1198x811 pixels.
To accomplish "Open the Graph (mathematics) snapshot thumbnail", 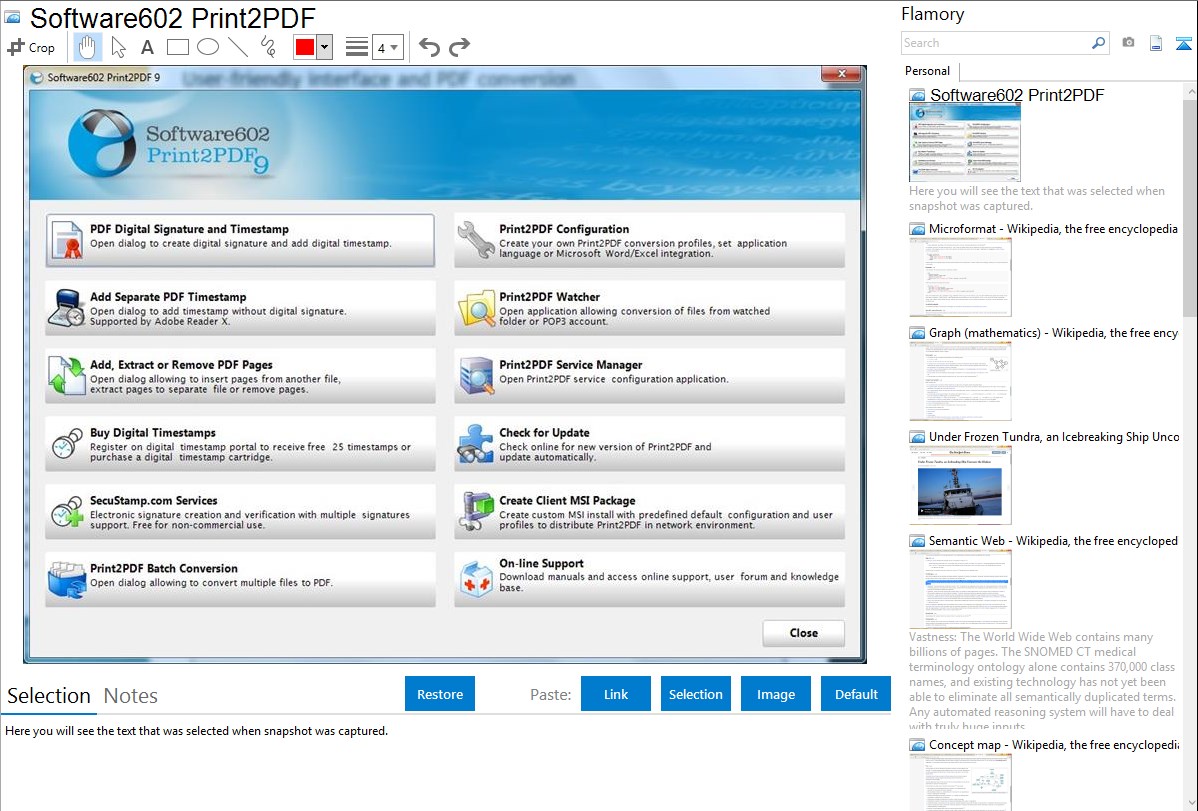I will (x=960, y=381).
